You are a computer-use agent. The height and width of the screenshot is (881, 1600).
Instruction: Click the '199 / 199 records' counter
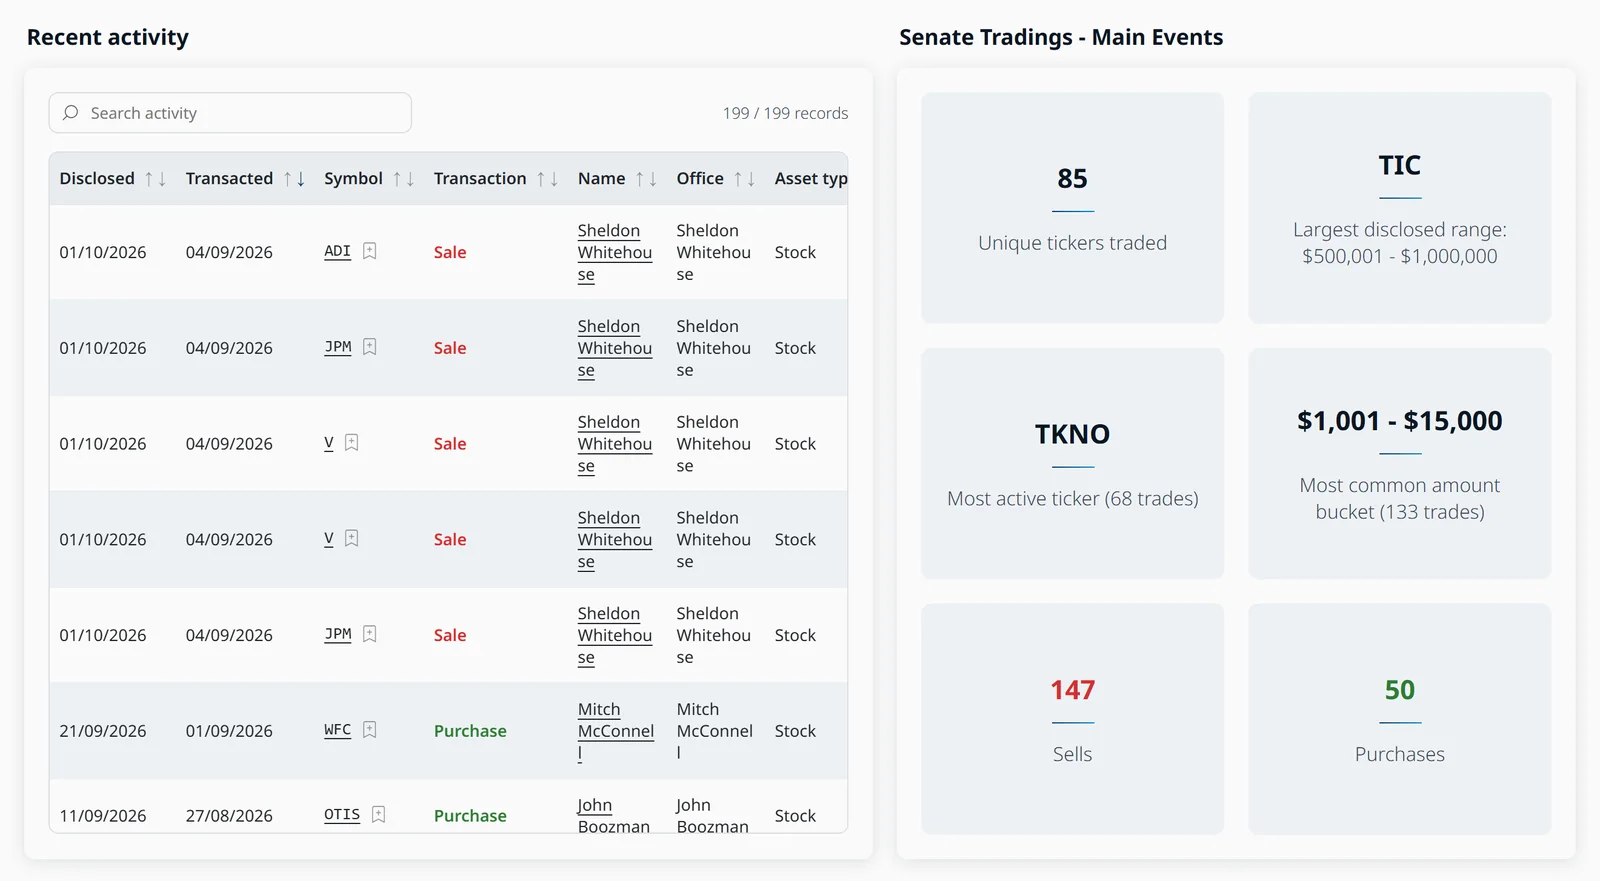(786, 113)
